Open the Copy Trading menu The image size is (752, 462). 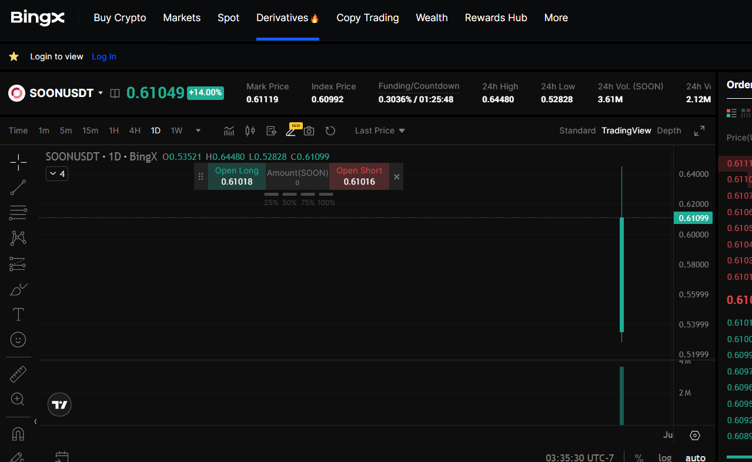(x=367, y=18)
